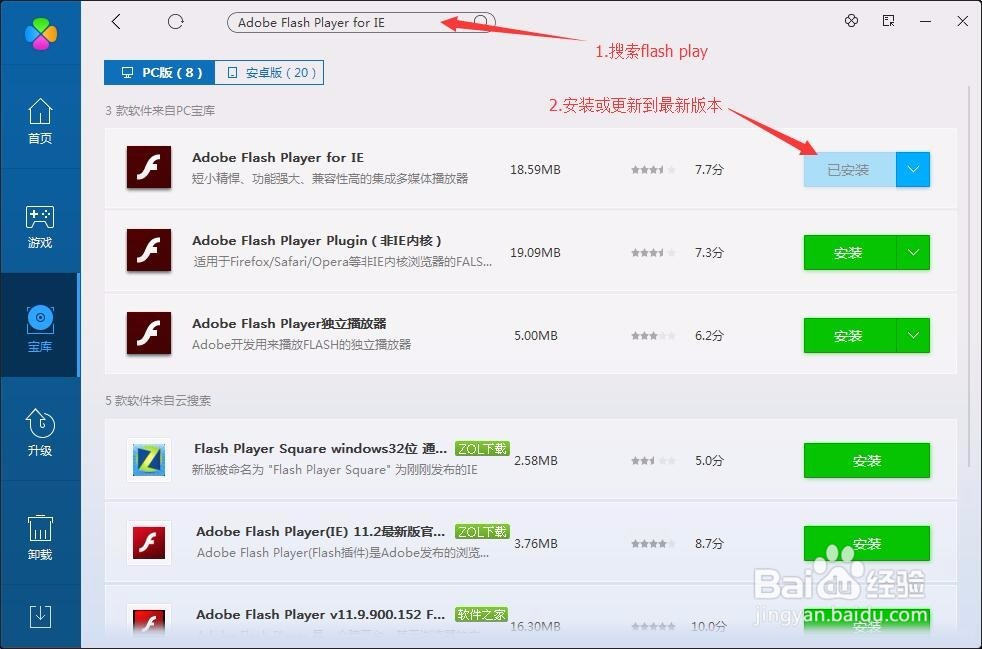This screenshot has height=649, width=982.
Task: Open the skin settings icon in title bar
Action: coord(851,21)
